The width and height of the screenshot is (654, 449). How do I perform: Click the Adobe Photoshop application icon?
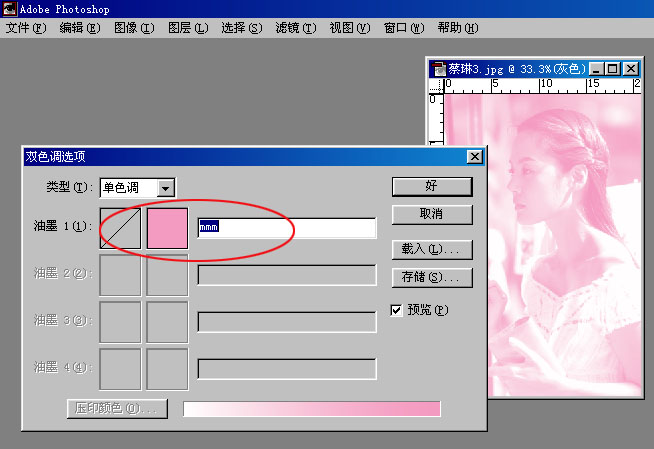click(x=9, y=9)
